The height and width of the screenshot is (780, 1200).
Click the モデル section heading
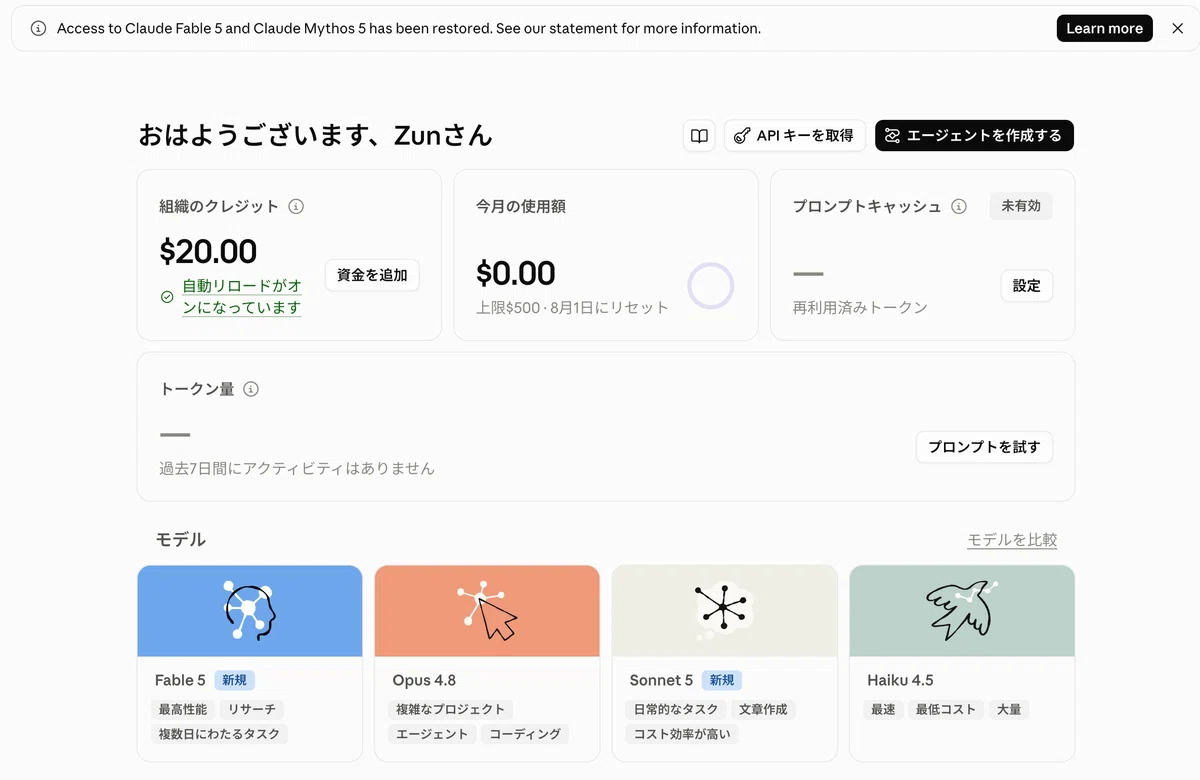181,540
